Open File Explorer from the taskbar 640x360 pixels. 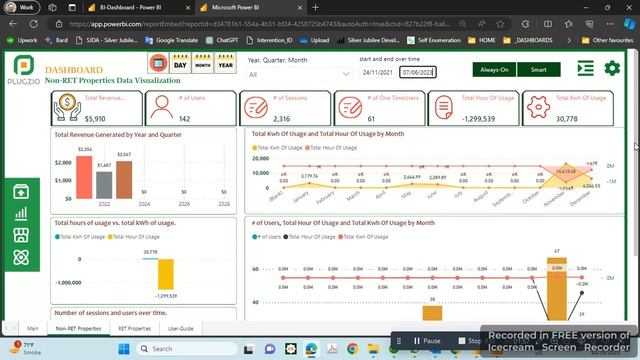pos(373,349)
